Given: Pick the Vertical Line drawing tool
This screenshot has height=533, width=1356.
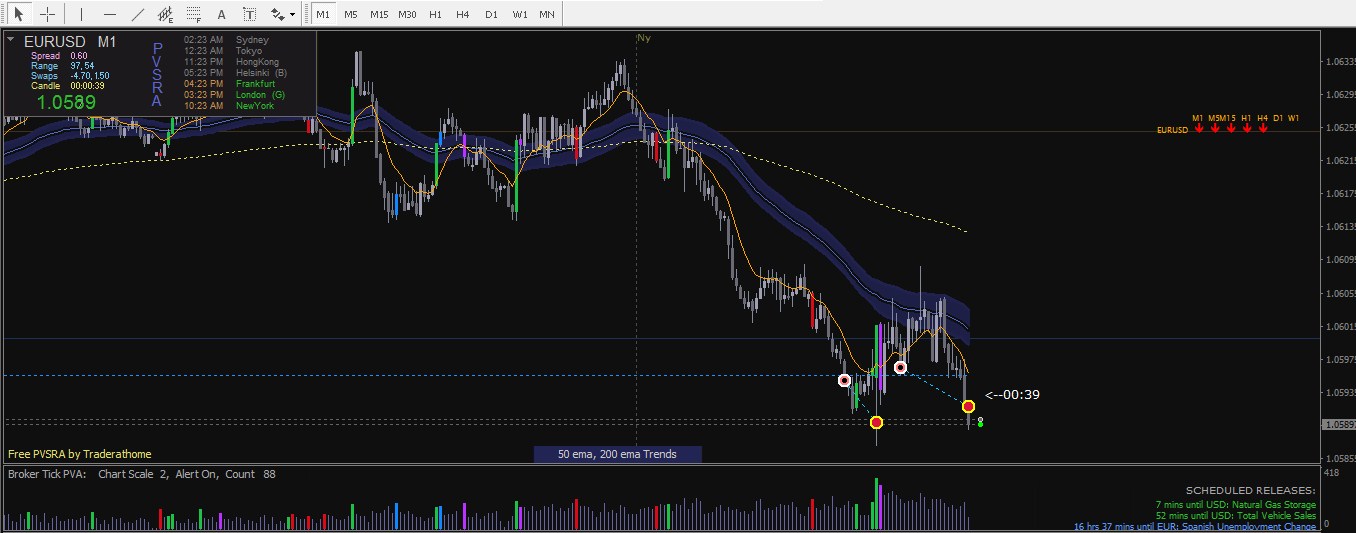Looking at the screenshot, I should tap(81, 14).
